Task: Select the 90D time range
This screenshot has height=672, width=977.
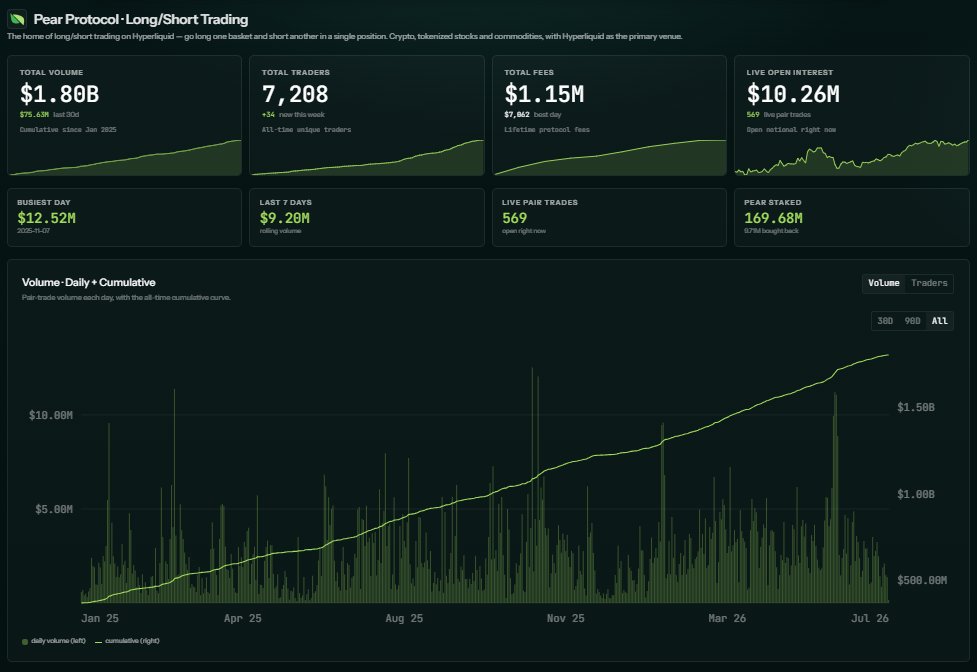Action: [912, 321]
